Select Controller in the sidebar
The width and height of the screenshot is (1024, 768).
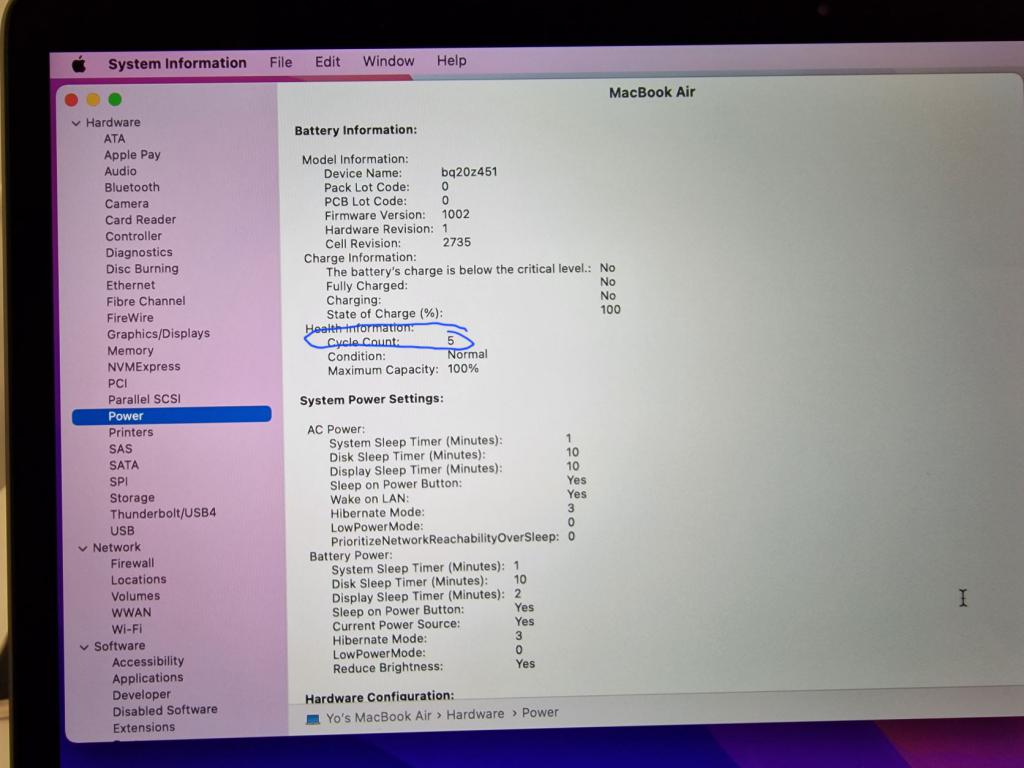(x=133, y=236)
